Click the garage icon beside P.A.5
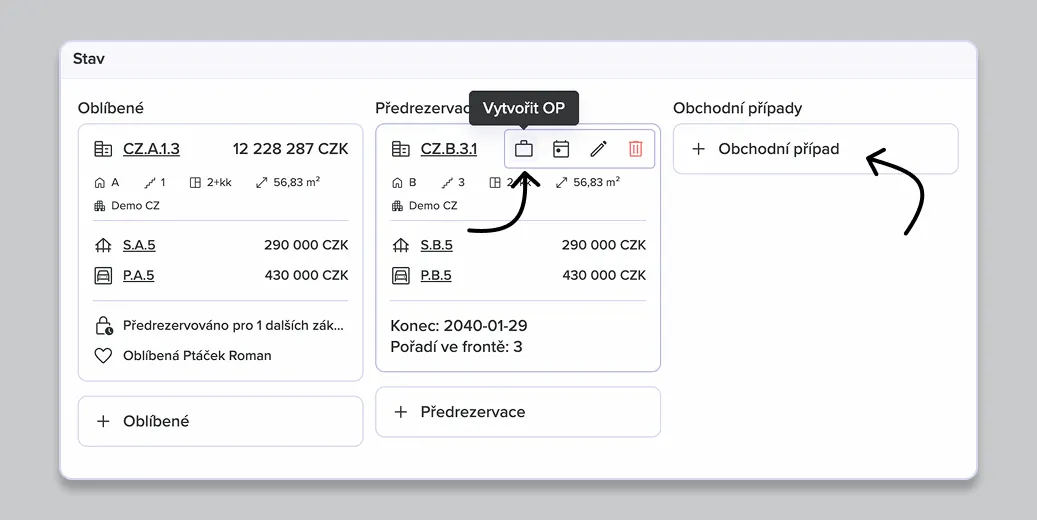This screenshot has width=1037, height=520. point(103,275)
